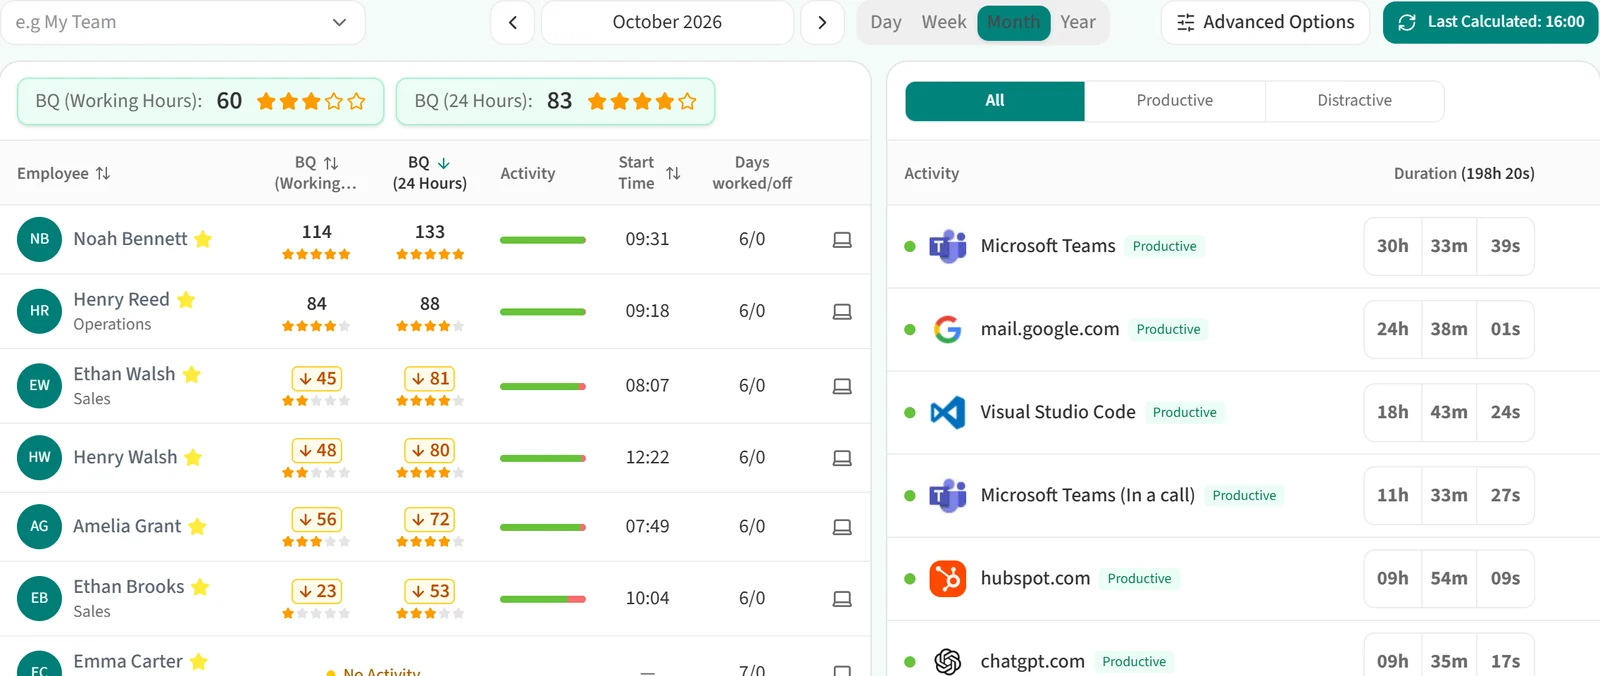Click Microsoft Teams duration 30h 33m 39s
1600x676 pixels.
1449,246
